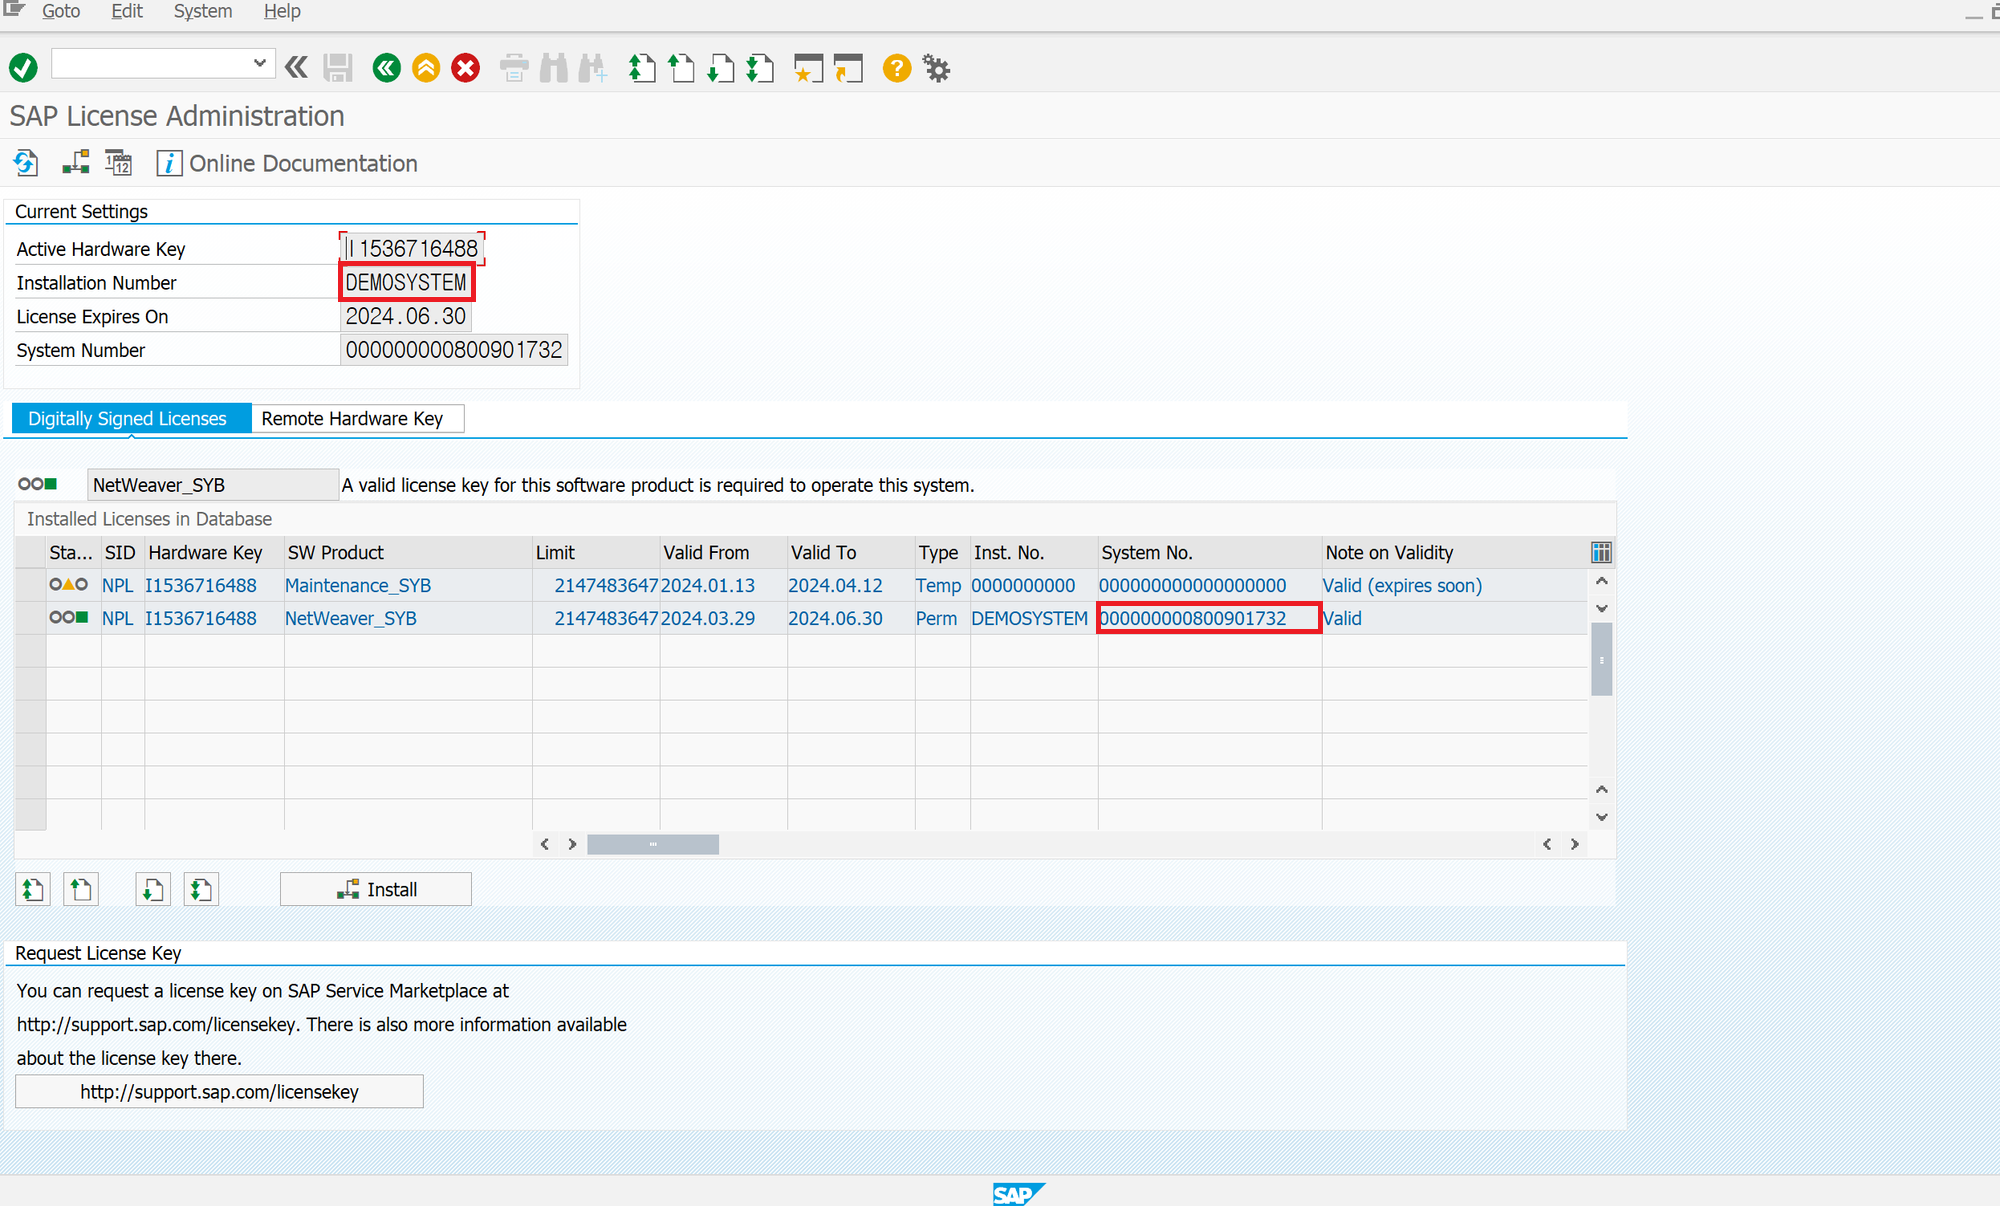Image resolution: width=2000 pixels, height=1206 pixels.
Task: Click the table layout settings icon
Action: (1600, 552)
